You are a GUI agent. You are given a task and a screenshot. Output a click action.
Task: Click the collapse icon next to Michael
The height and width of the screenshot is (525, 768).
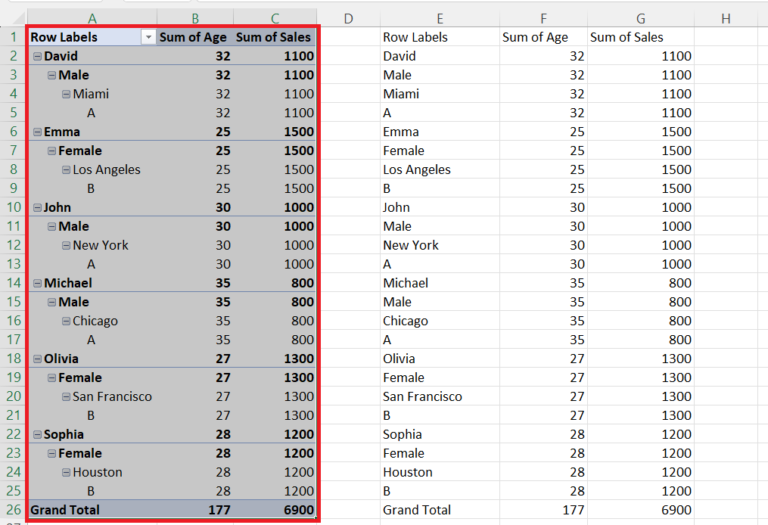point(37,283)
